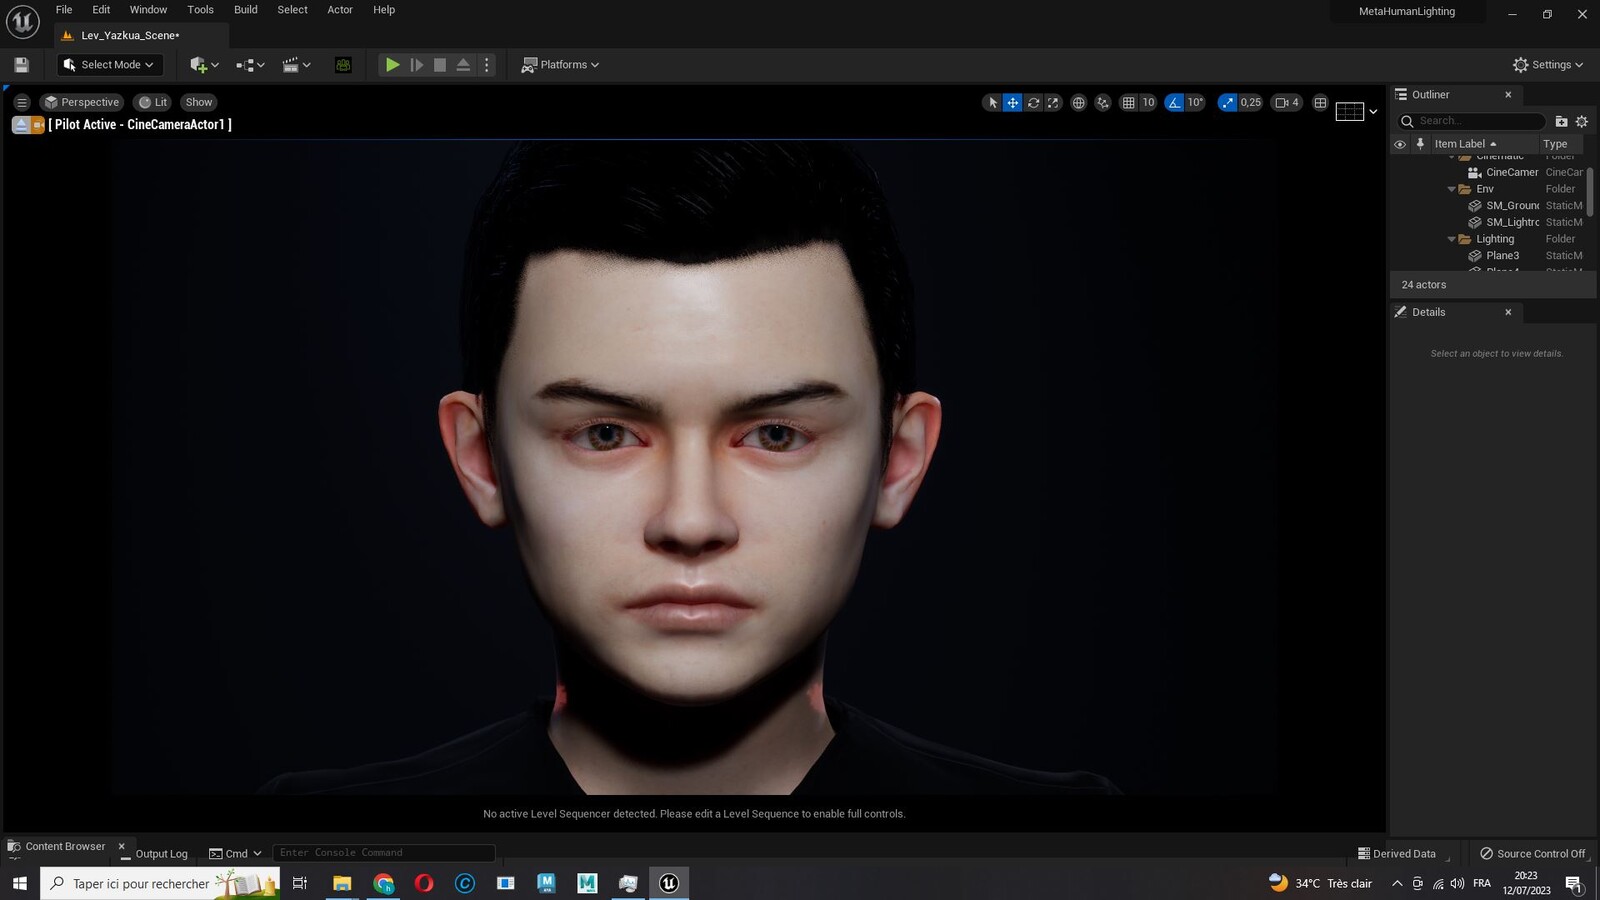Select the CineCamera actor row
The height and width of the screenshot is (900, 1600).
click(1488, 172)
